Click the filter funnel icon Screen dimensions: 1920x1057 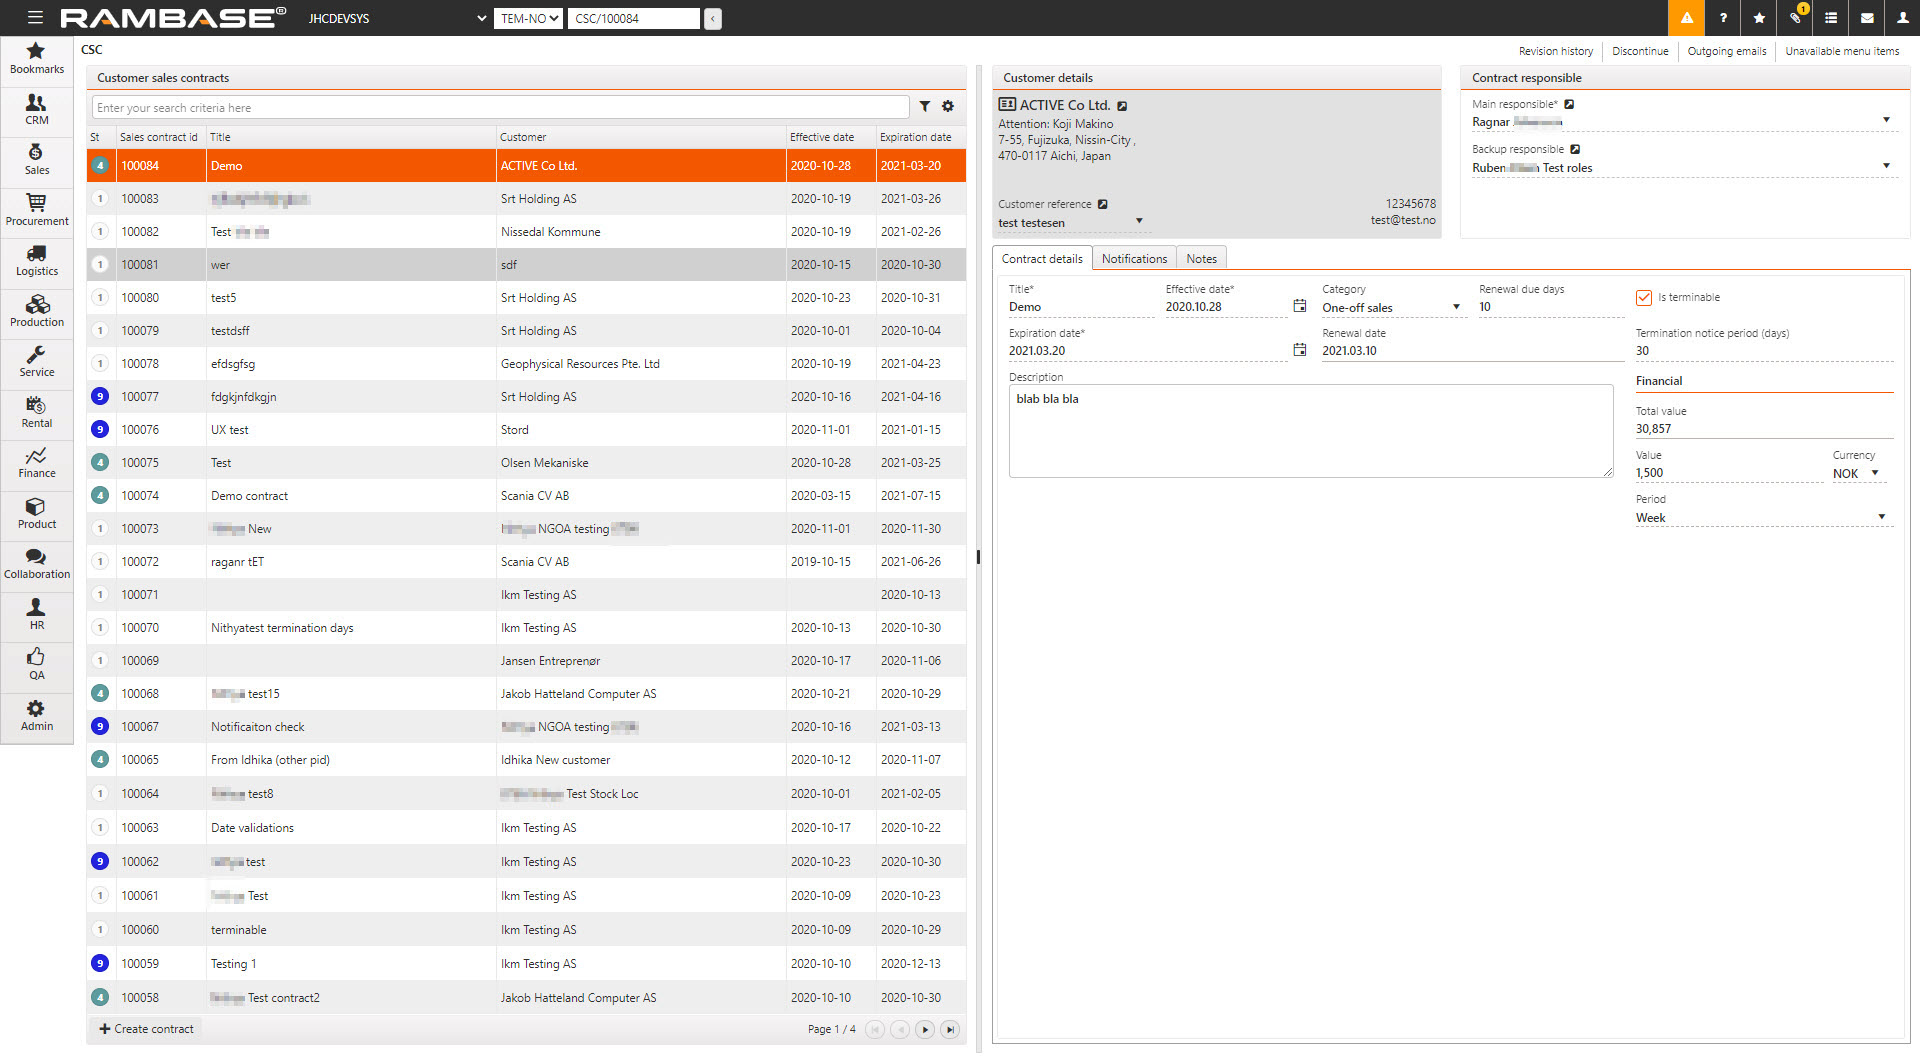(x=925, y=107)
